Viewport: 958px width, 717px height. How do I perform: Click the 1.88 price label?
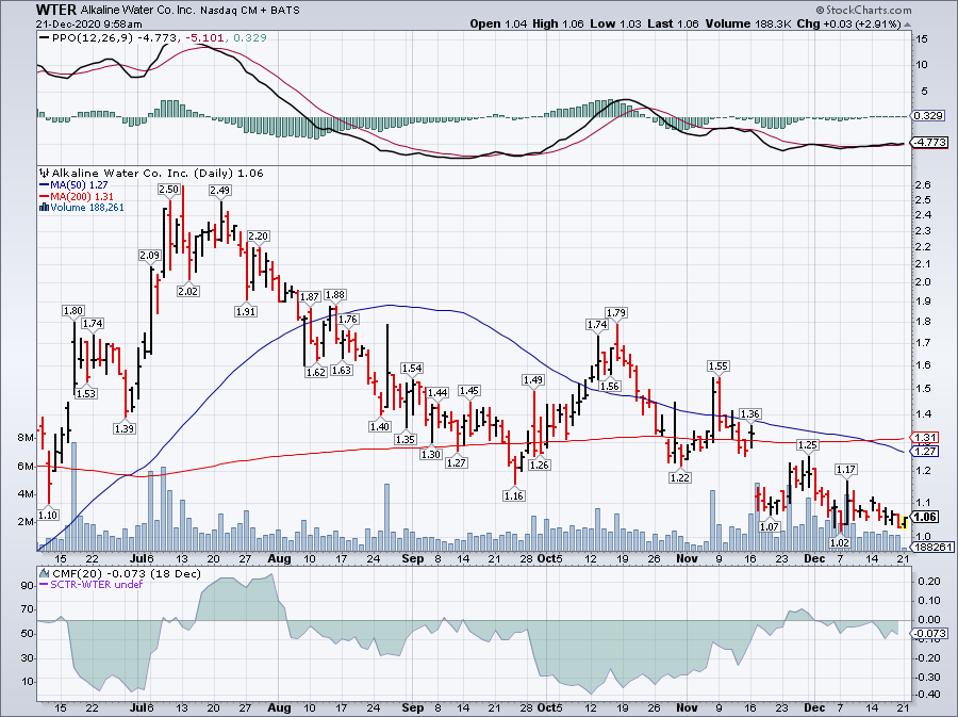[335, 295]
